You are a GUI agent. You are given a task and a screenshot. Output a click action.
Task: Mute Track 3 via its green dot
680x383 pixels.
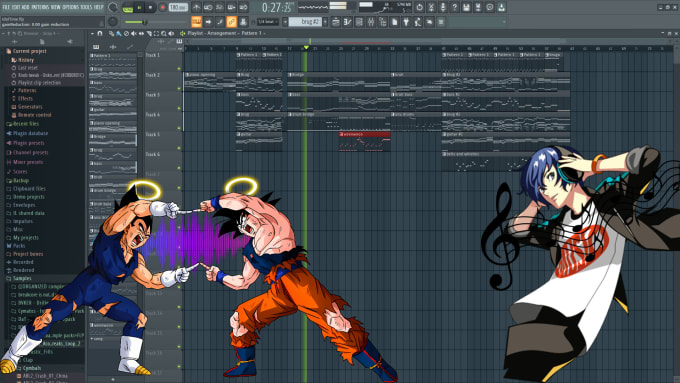[x=179, y=108]
